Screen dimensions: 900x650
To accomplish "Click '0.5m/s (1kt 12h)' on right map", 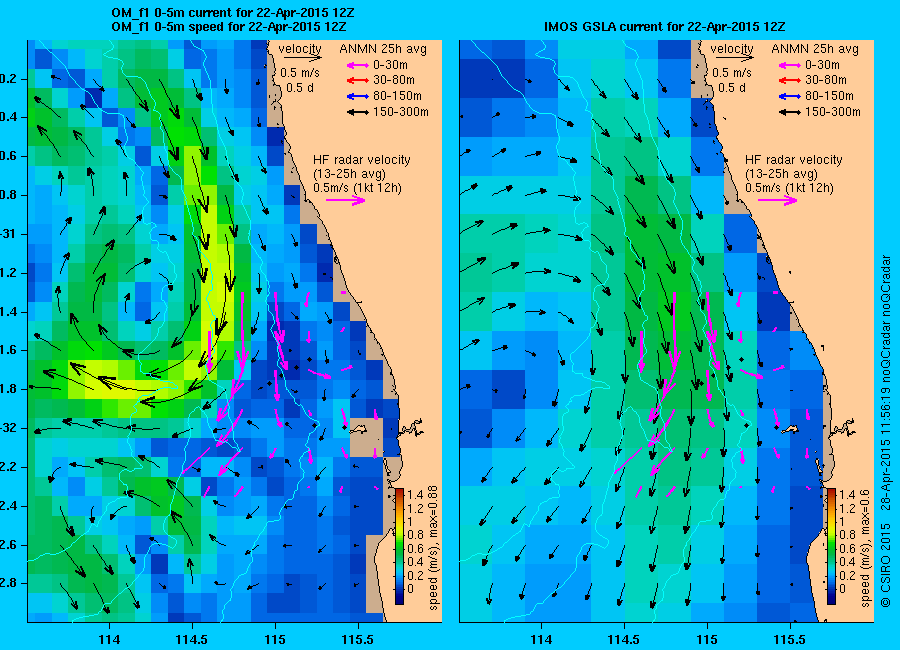I will [789, 188].
